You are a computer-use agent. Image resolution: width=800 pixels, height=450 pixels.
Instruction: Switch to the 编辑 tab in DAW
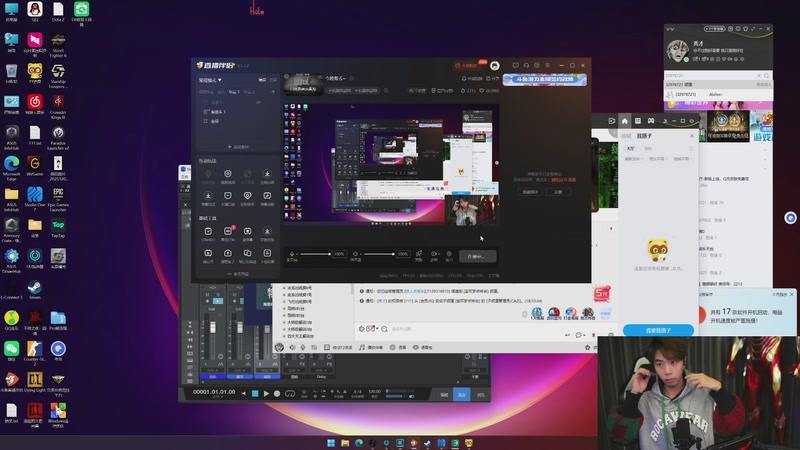(x=444, y=394)
